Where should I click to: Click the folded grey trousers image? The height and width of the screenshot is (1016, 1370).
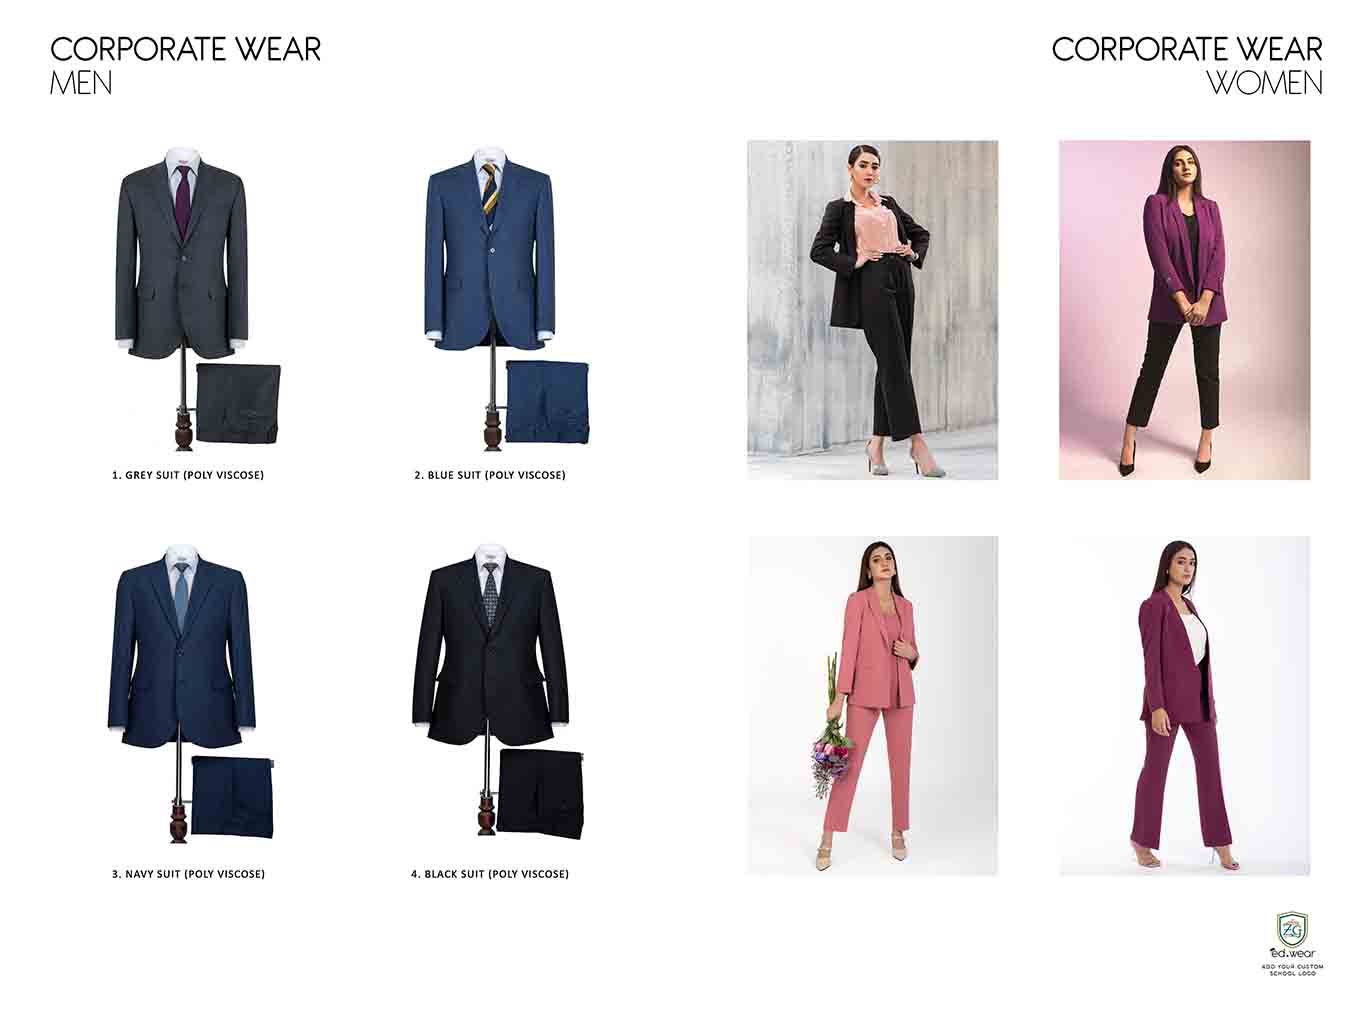click(x=239, y=403)
